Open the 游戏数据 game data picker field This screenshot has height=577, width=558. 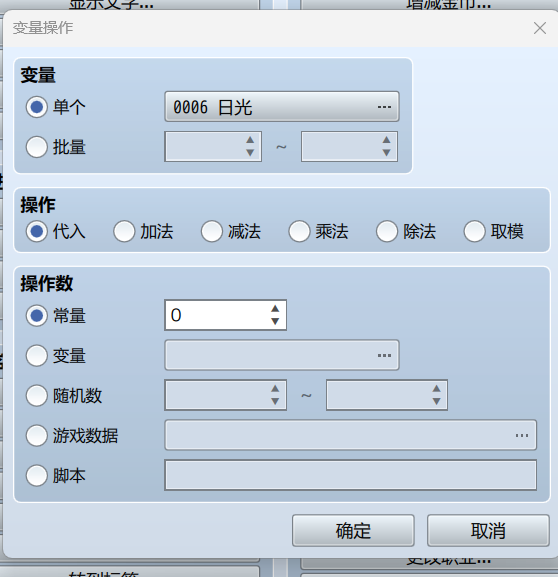point(350,435)
